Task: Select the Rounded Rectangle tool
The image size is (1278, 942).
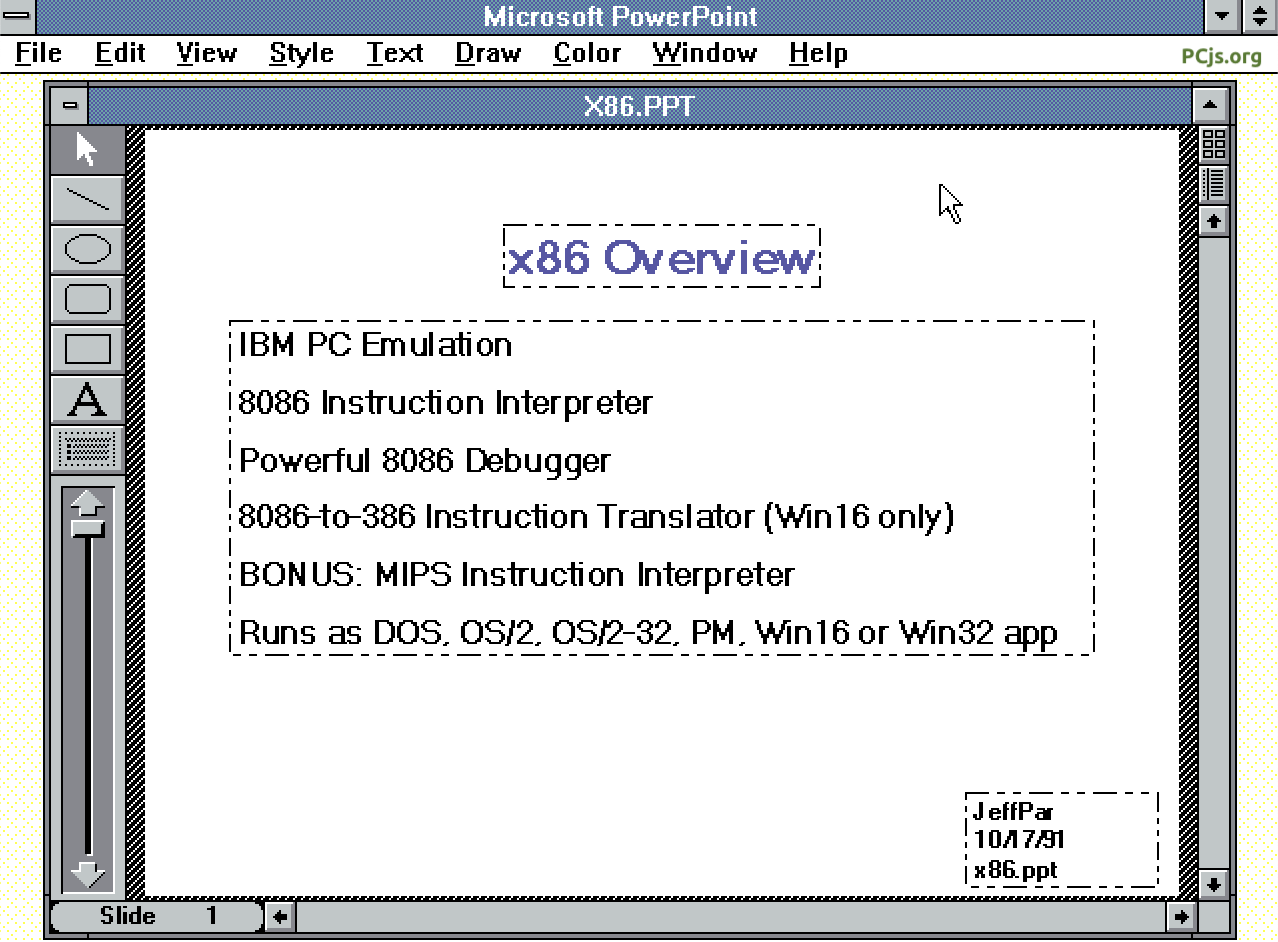Action: pyautogui.click(x=87, y=299)
